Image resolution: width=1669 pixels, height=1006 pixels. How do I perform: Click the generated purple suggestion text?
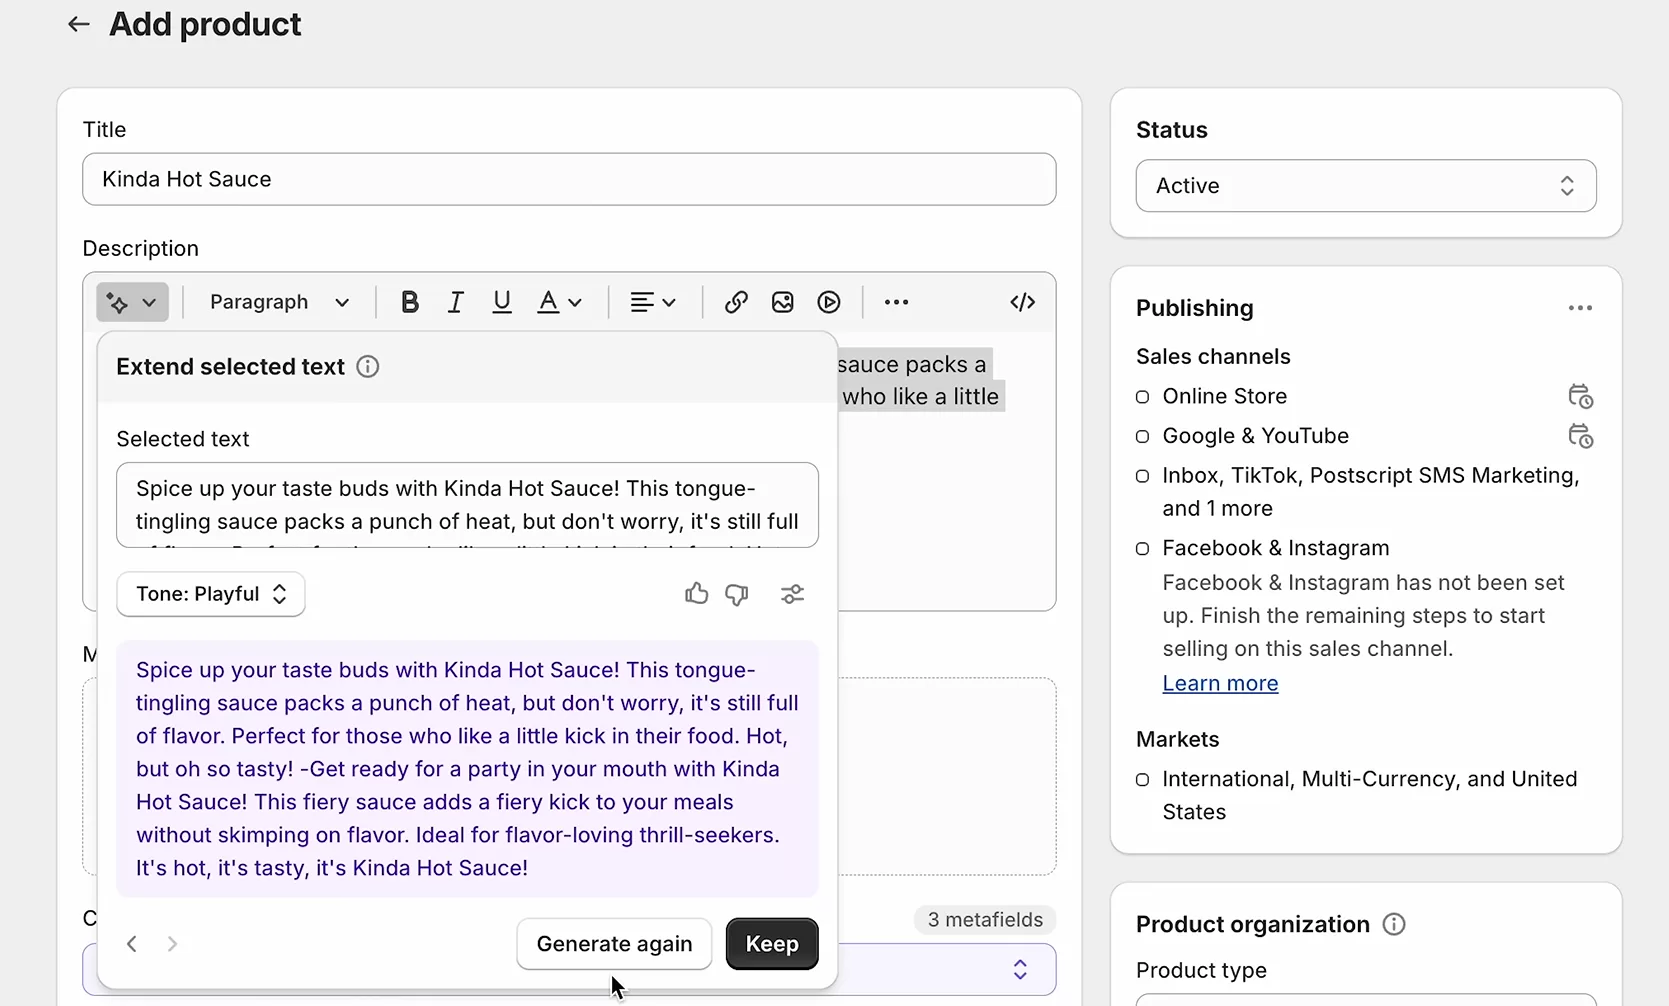tap(467, 769)
